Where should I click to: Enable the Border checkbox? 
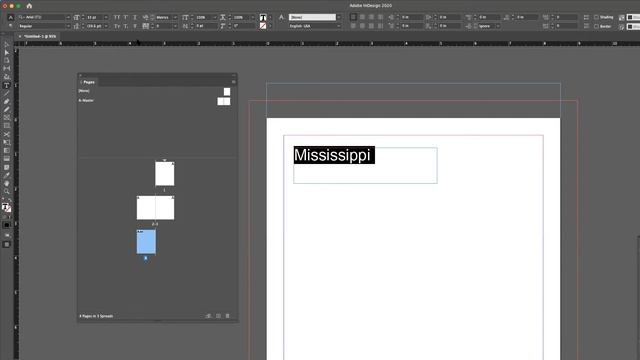click(x=596, y=26)
